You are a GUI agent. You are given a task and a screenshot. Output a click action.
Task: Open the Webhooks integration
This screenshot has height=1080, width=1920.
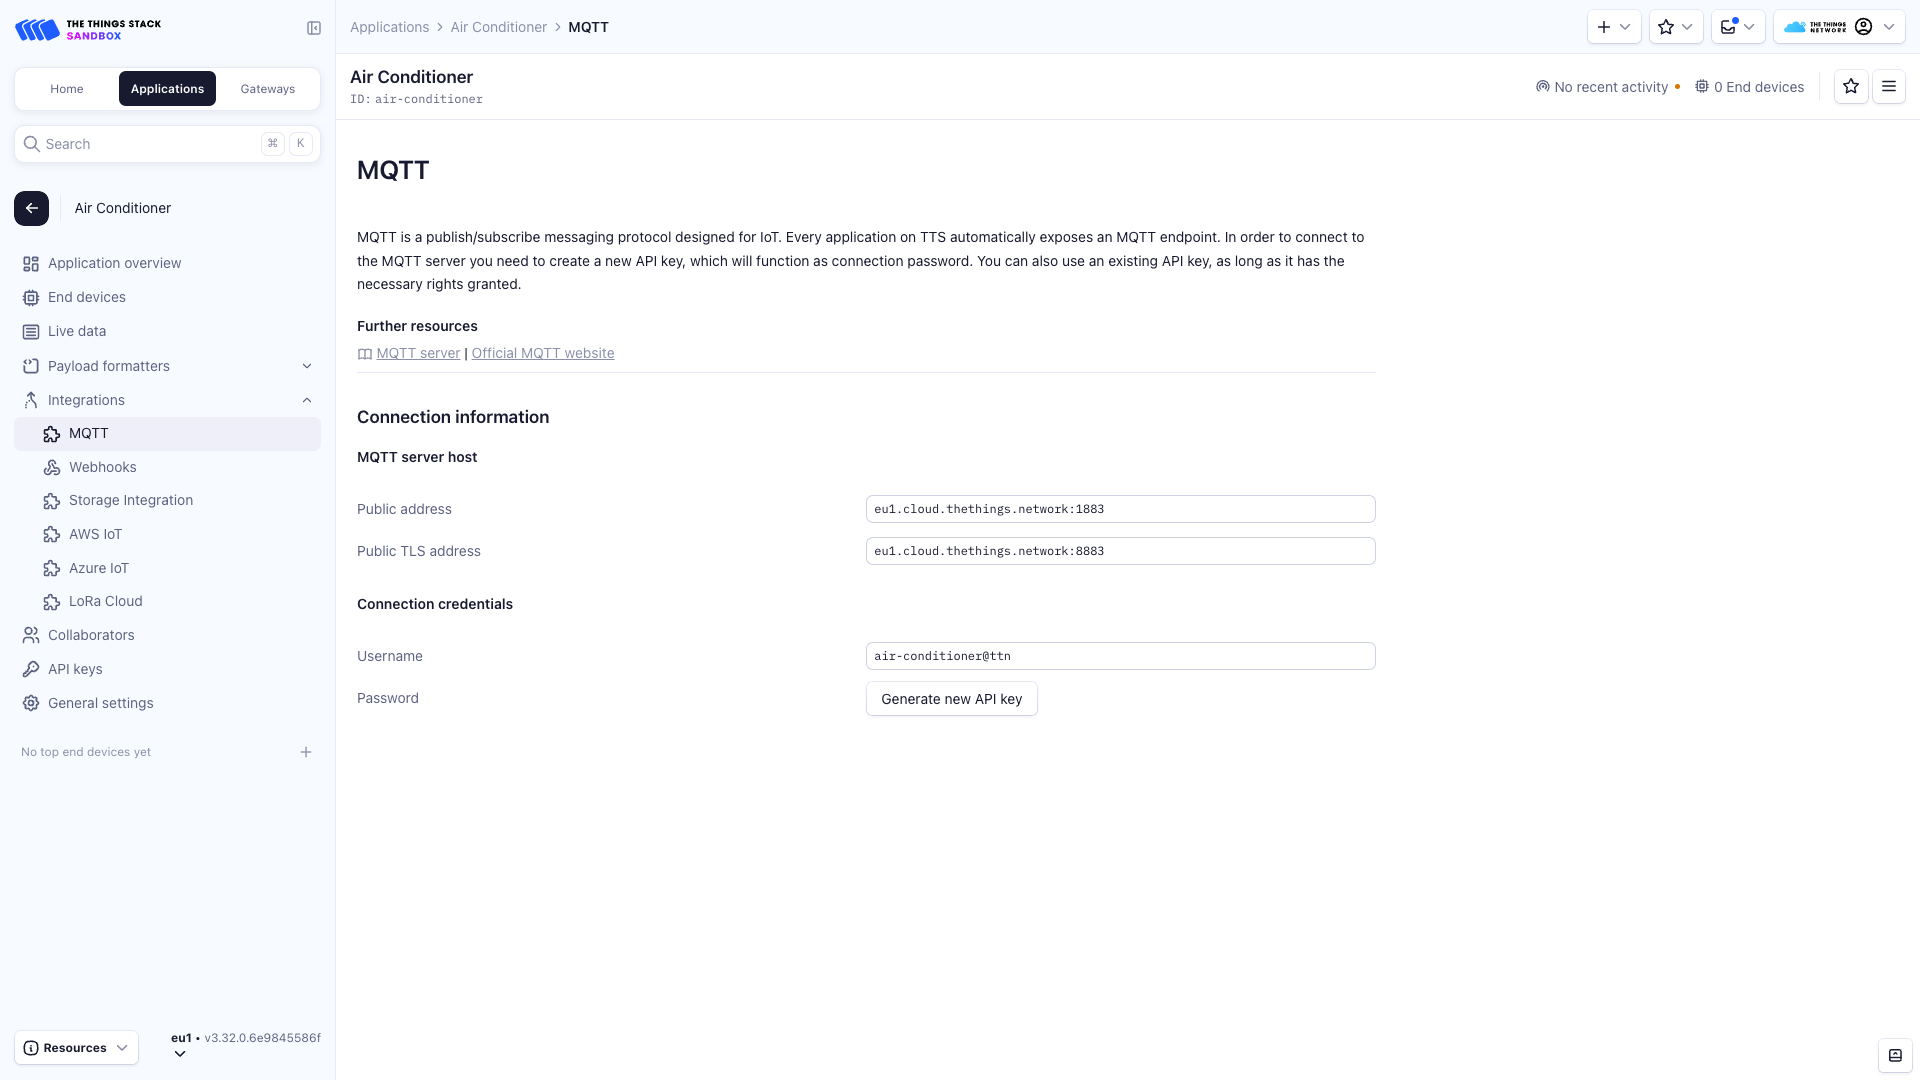coord(102,467)
